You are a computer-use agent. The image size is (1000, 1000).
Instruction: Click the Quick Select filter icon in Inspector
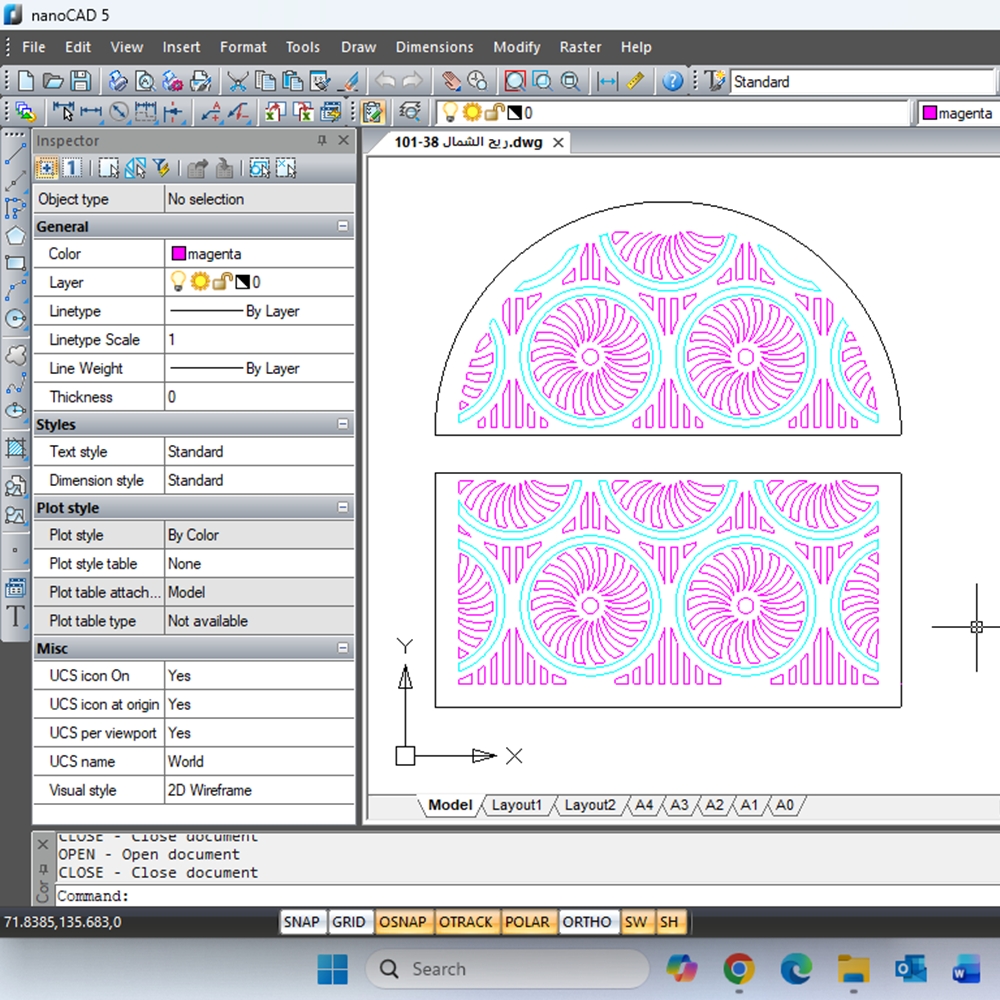[161, 168]
